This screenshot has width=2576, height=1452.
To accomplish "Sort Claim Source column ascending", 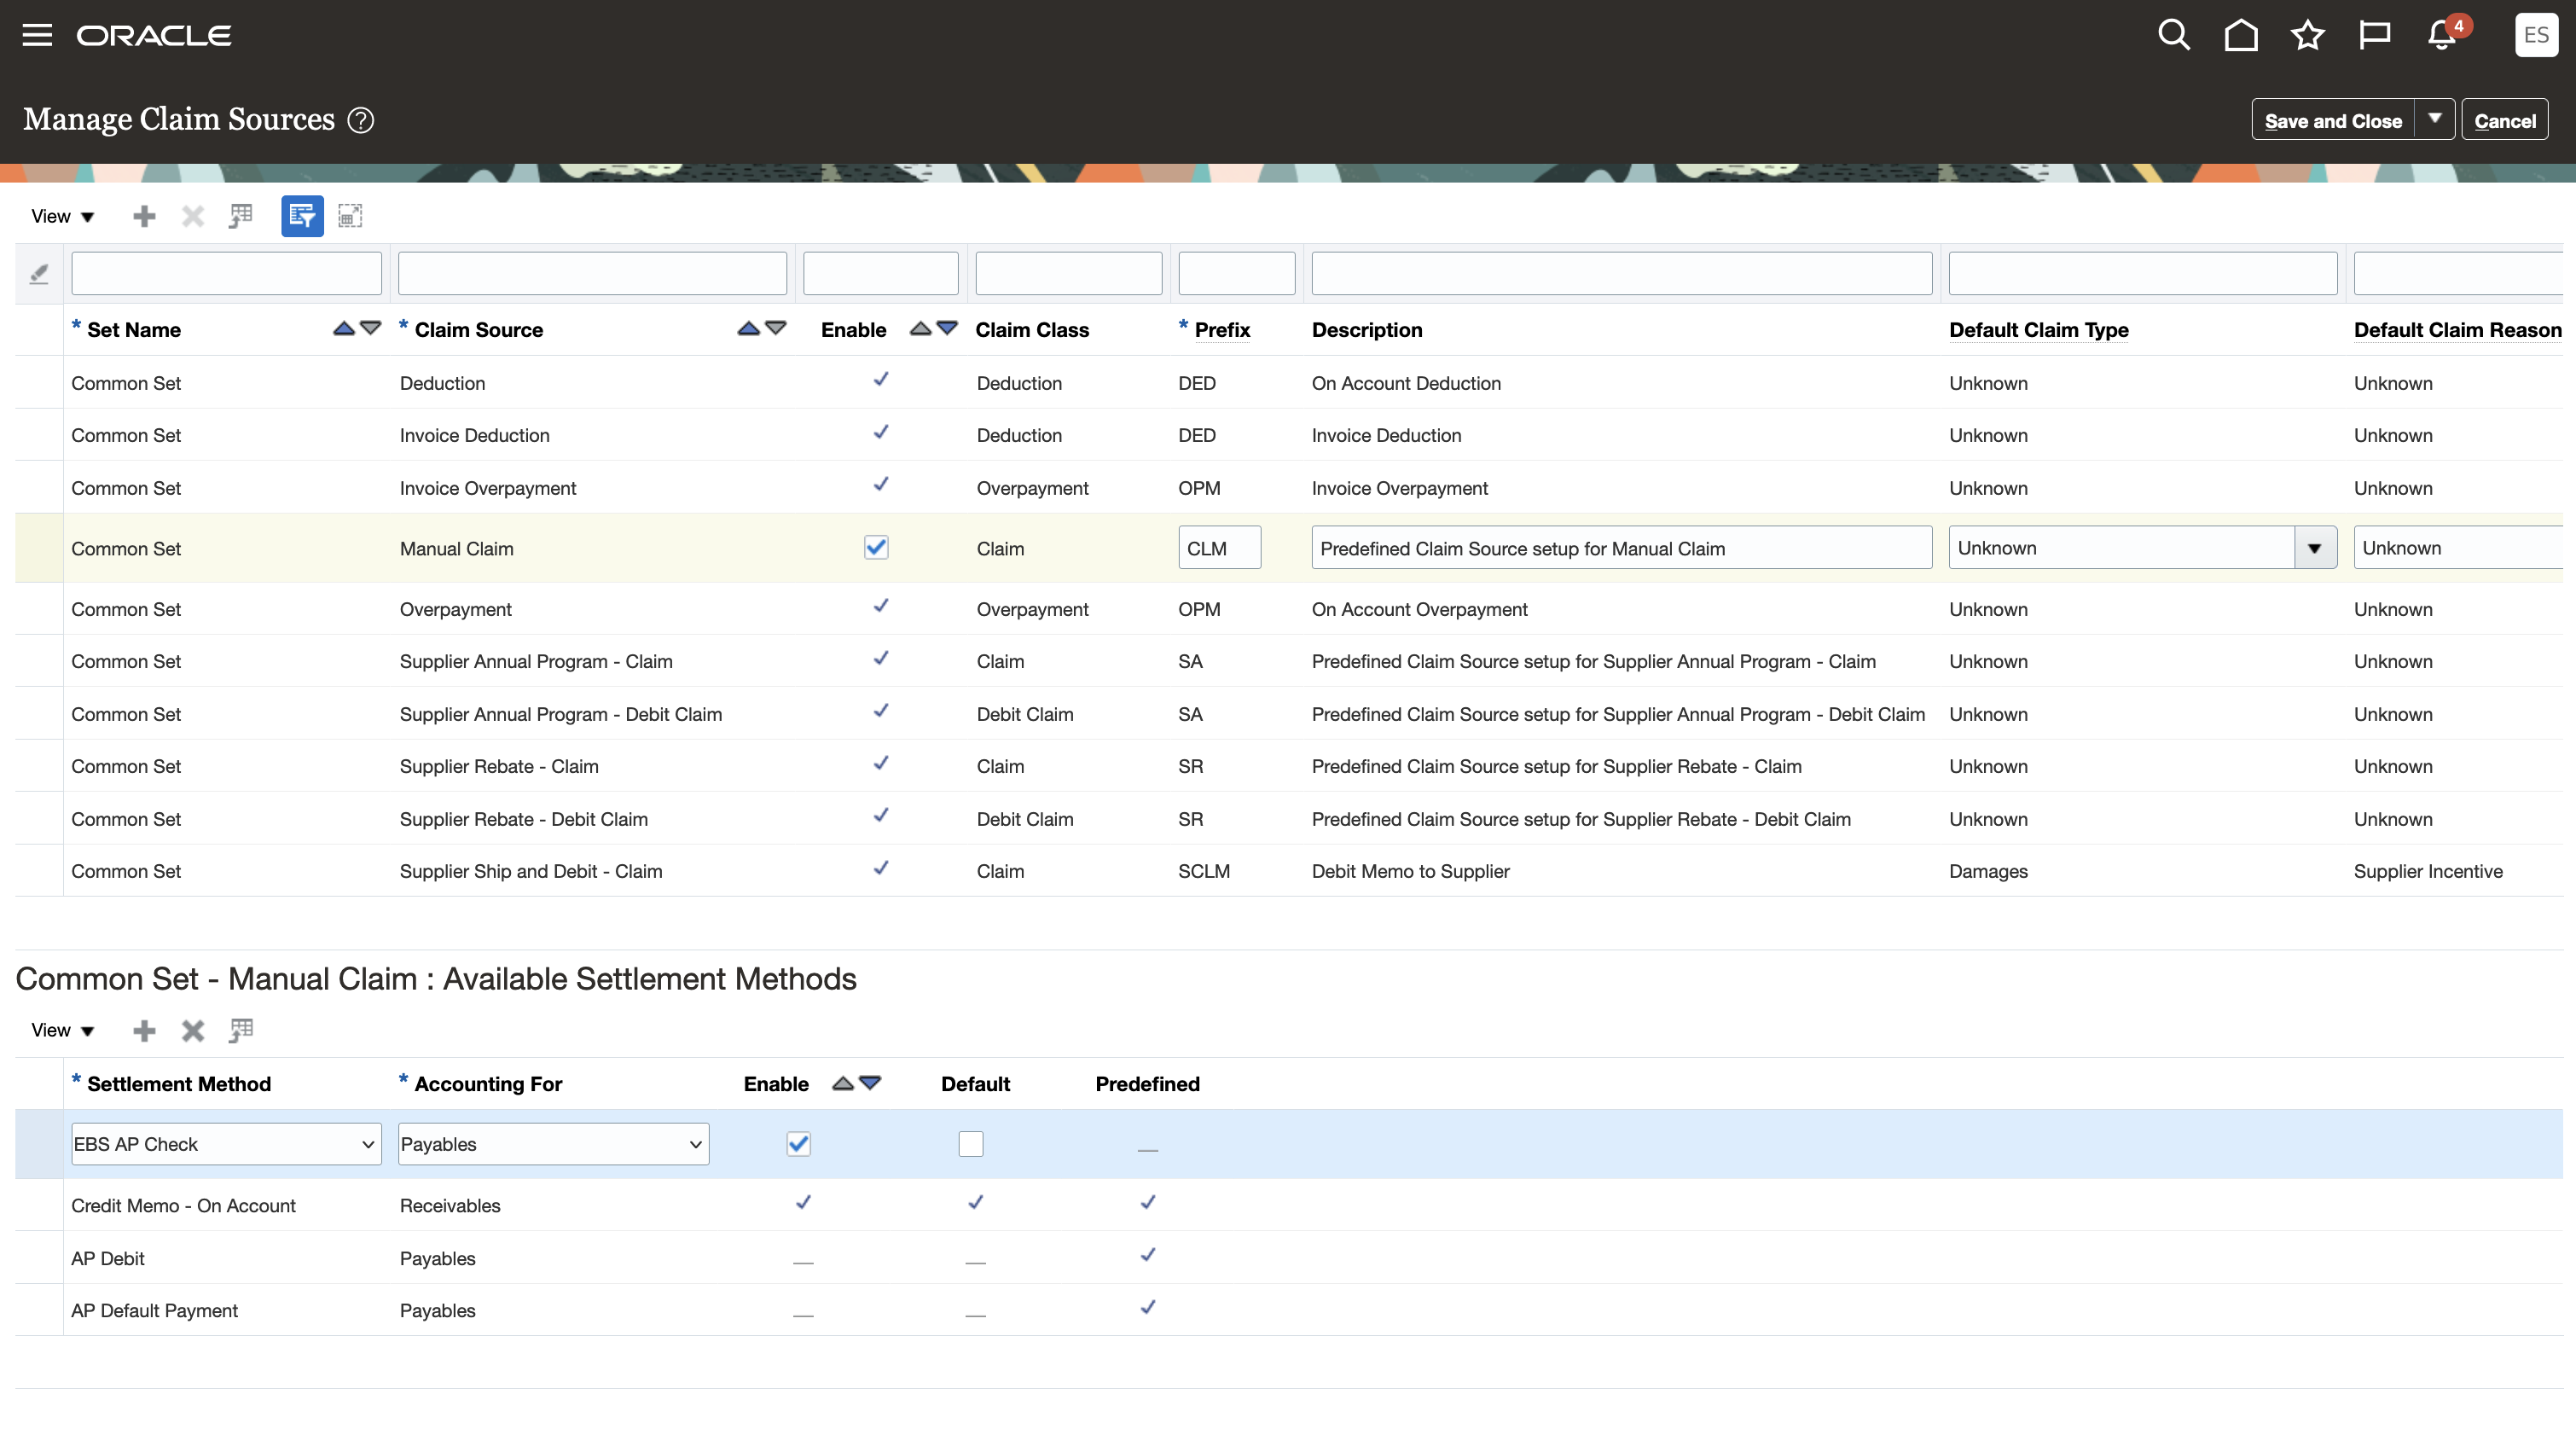I will (x=746, y=327).
